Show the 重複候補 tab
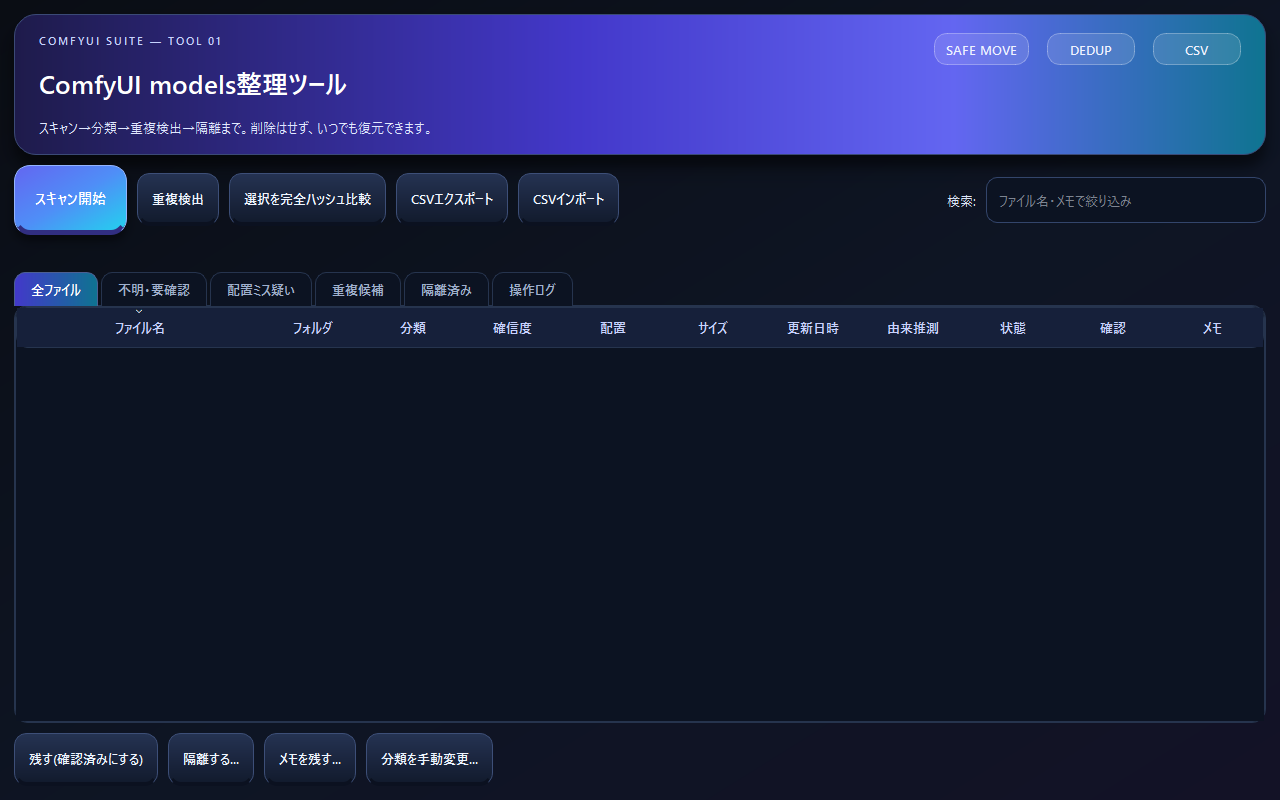Image resolution: width=1280 pixels, height=800 pixels. point(358,290)
